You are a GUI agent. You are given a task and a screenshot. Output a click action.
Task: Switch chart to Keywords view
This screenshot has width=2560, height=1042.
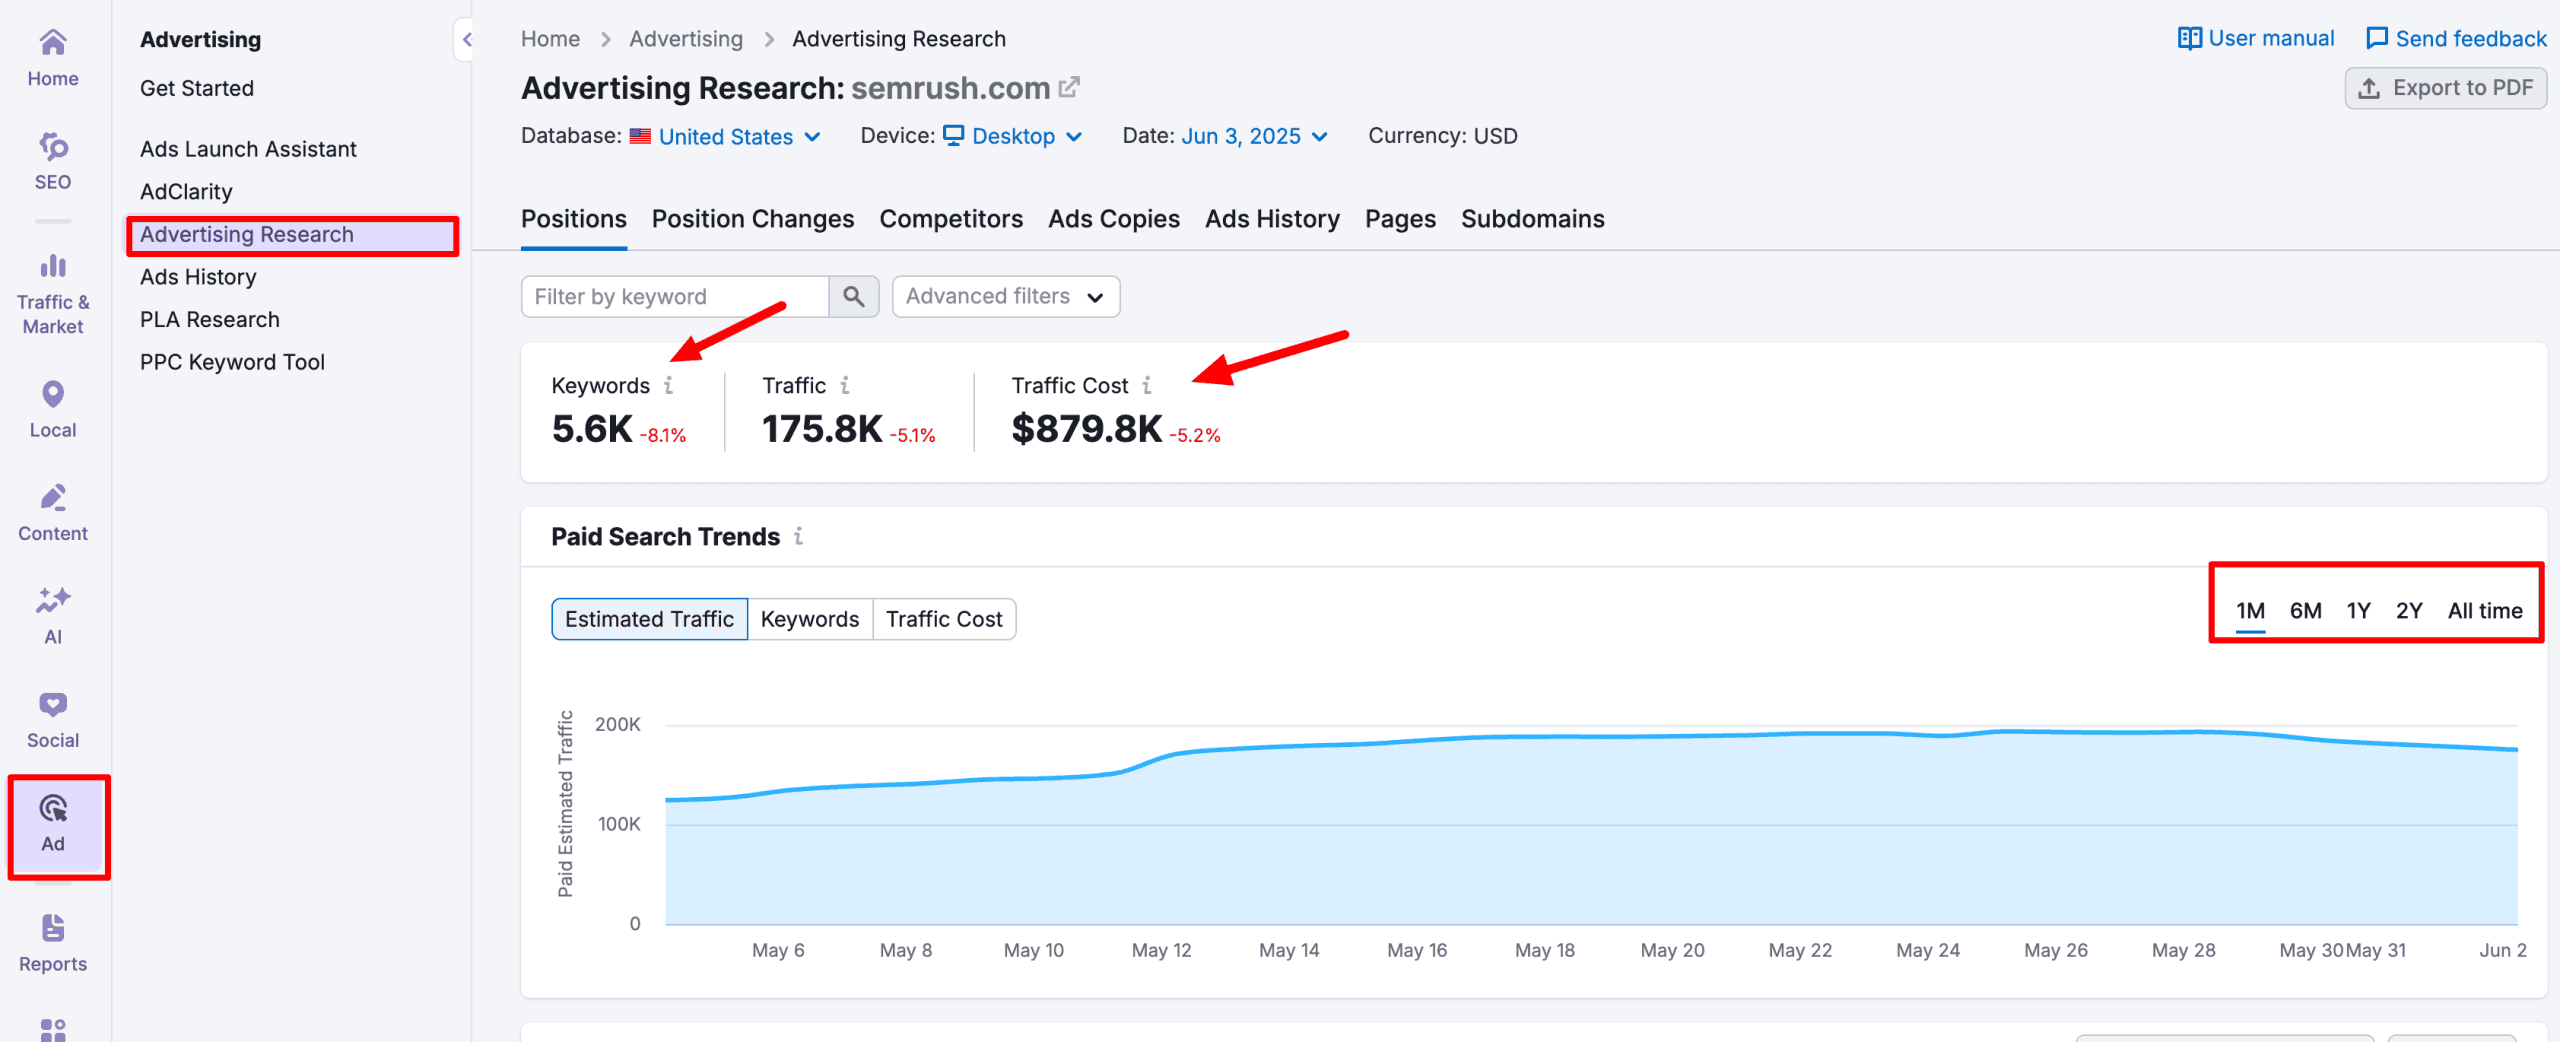[810, 619]
